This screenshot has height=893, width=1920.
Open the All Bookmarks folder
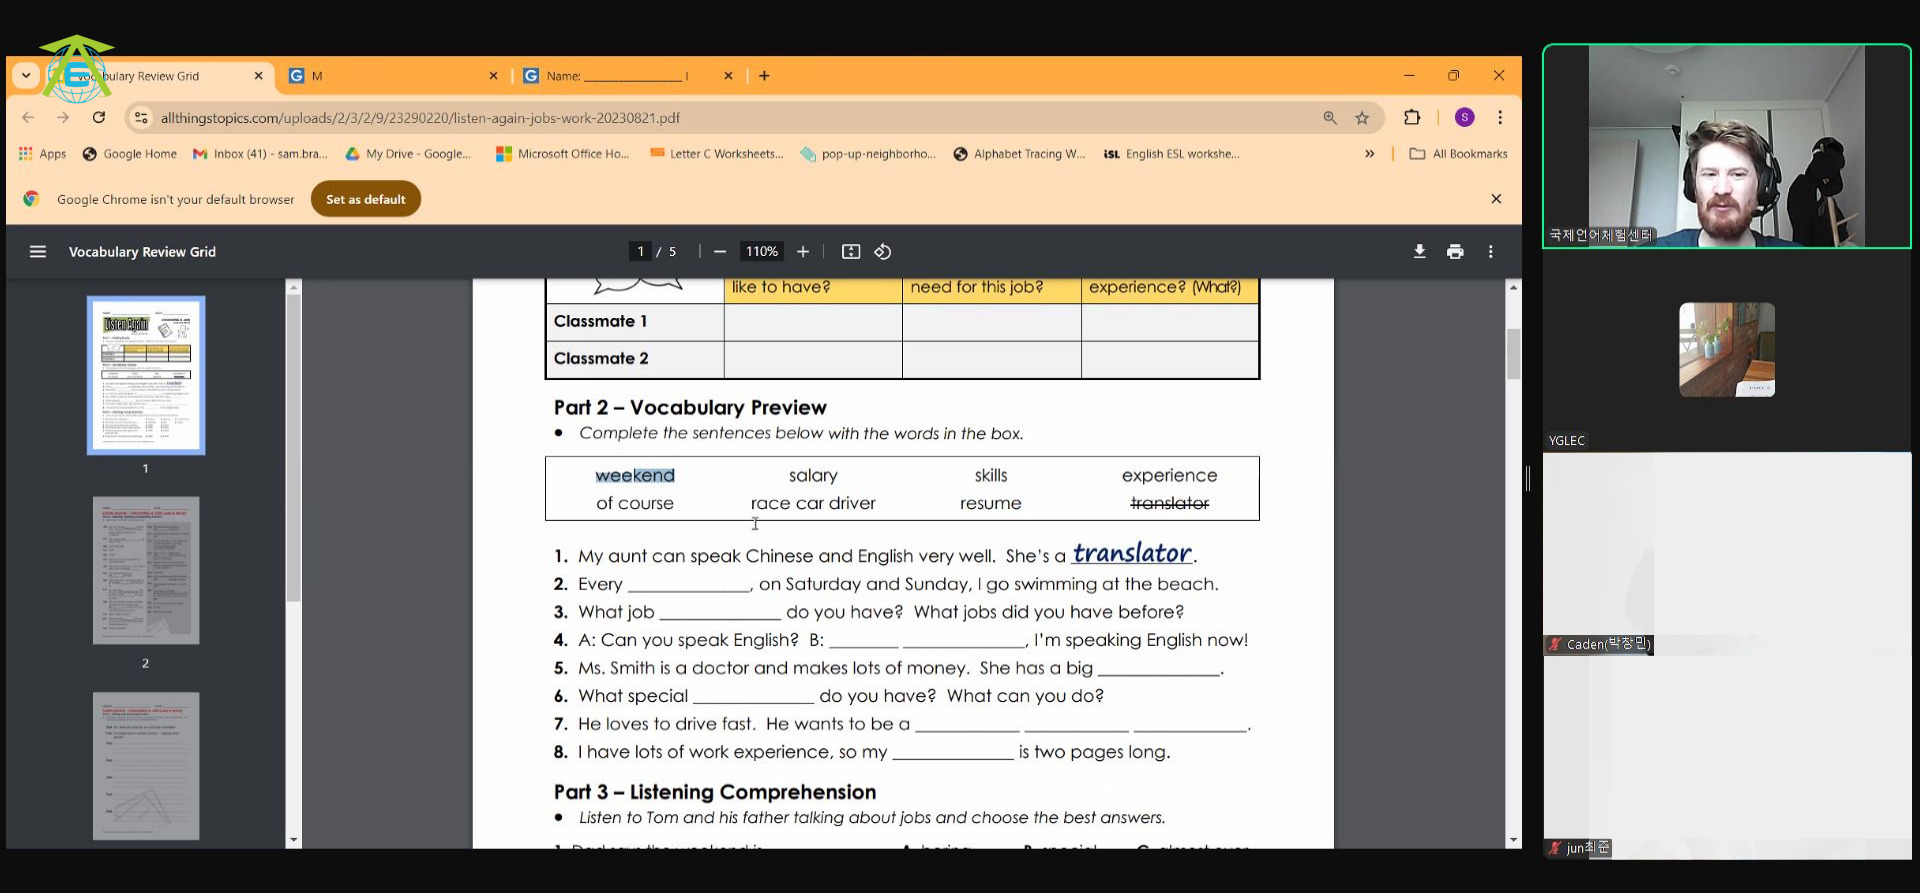(x=1458, y=154)
